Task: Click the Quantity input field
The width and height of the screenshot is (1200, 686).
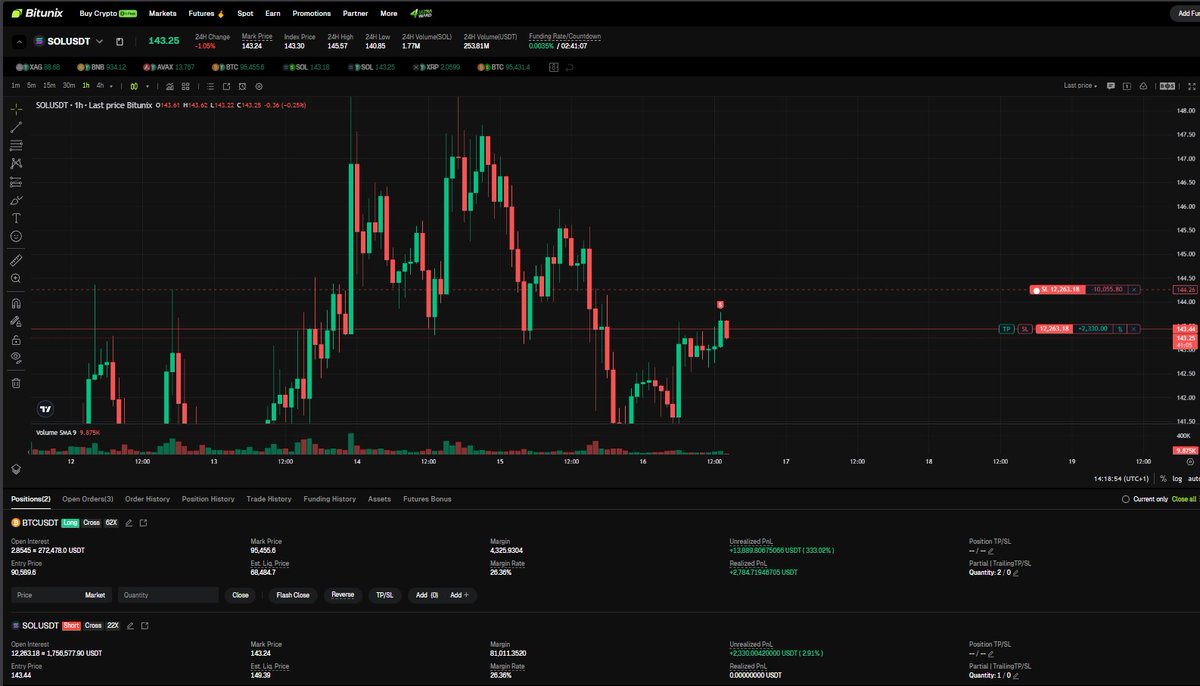Action: 167,595
